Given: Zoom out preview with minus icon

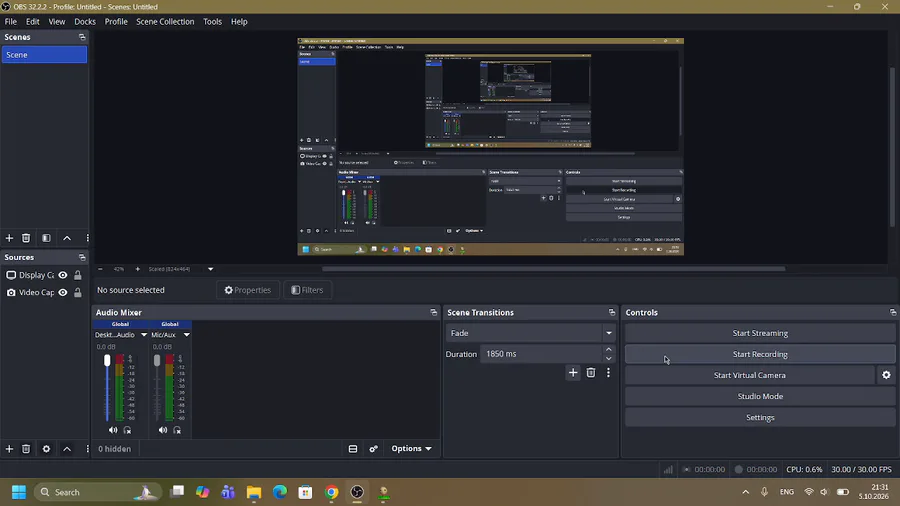Looking at the screenshot, I should 100,269.
